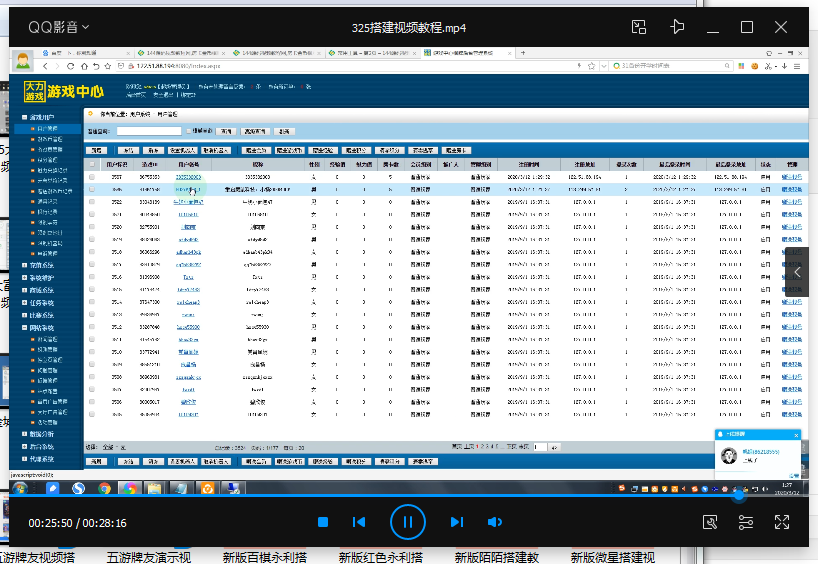818x564 pixels.
Task: Select the 新版陌陌搭建教 item
Action: pos(496,557)
